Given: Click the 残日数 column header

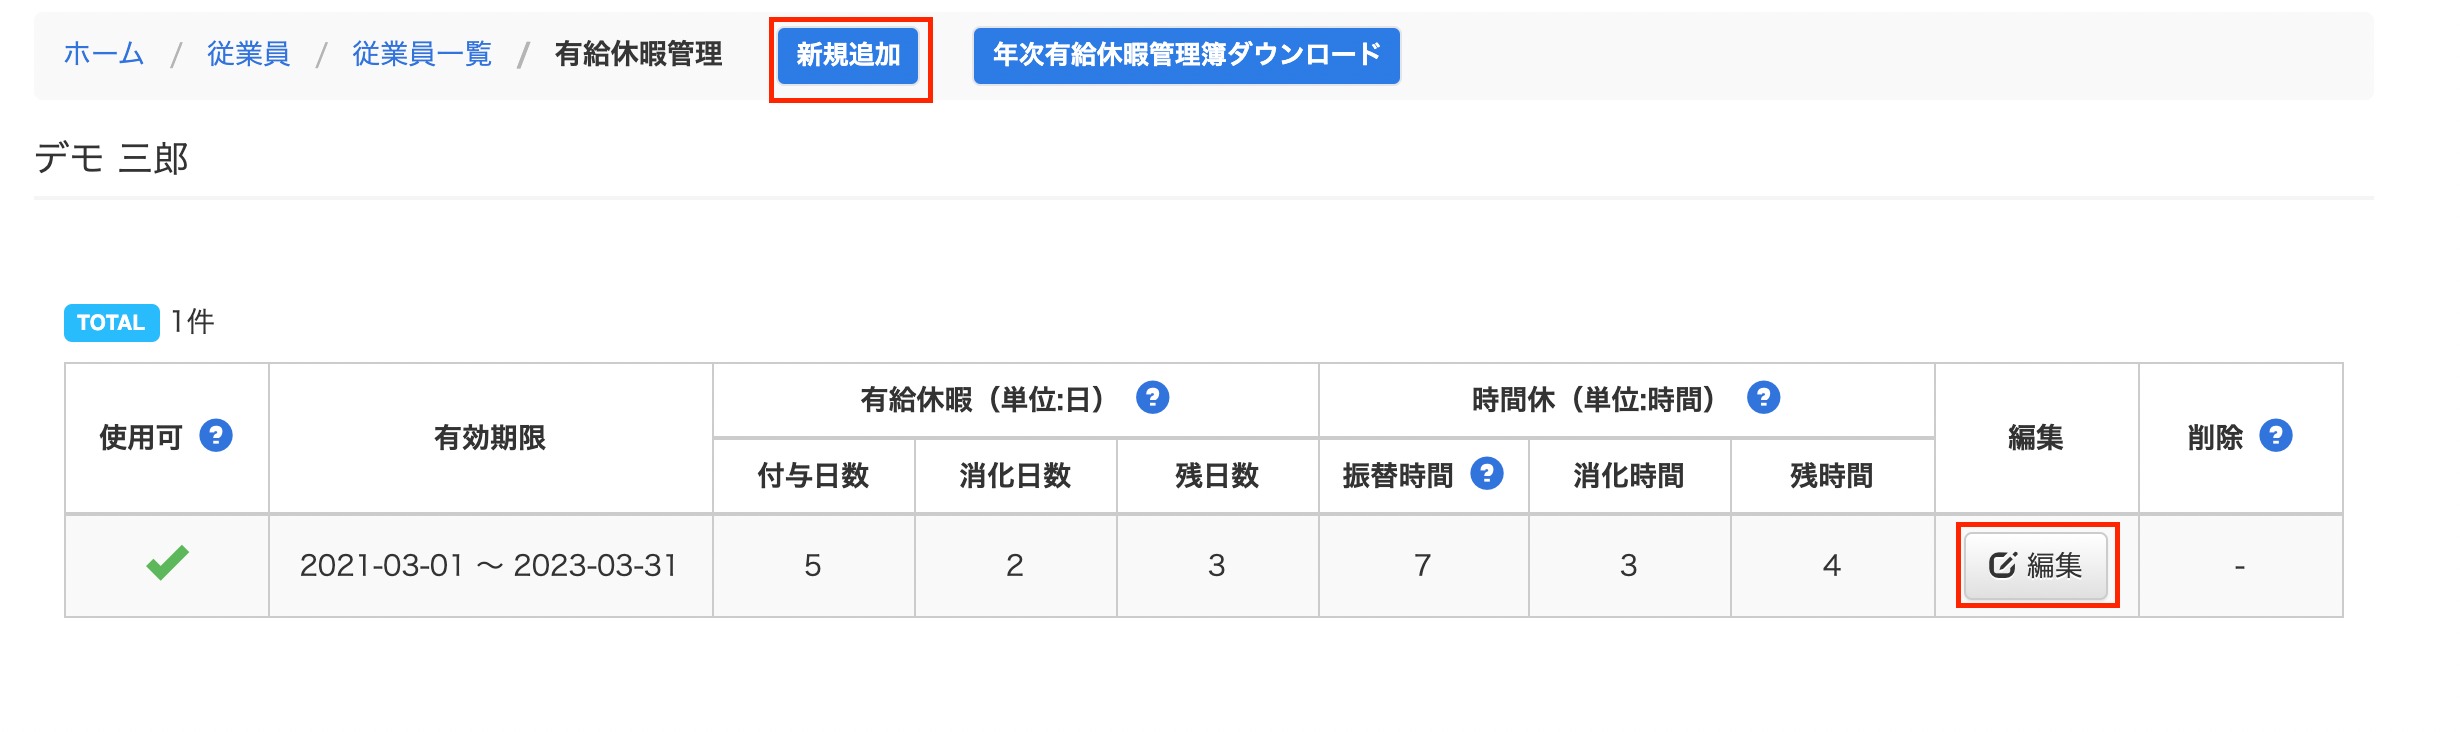Looking at the screenshot, I should click(1217, 476).
